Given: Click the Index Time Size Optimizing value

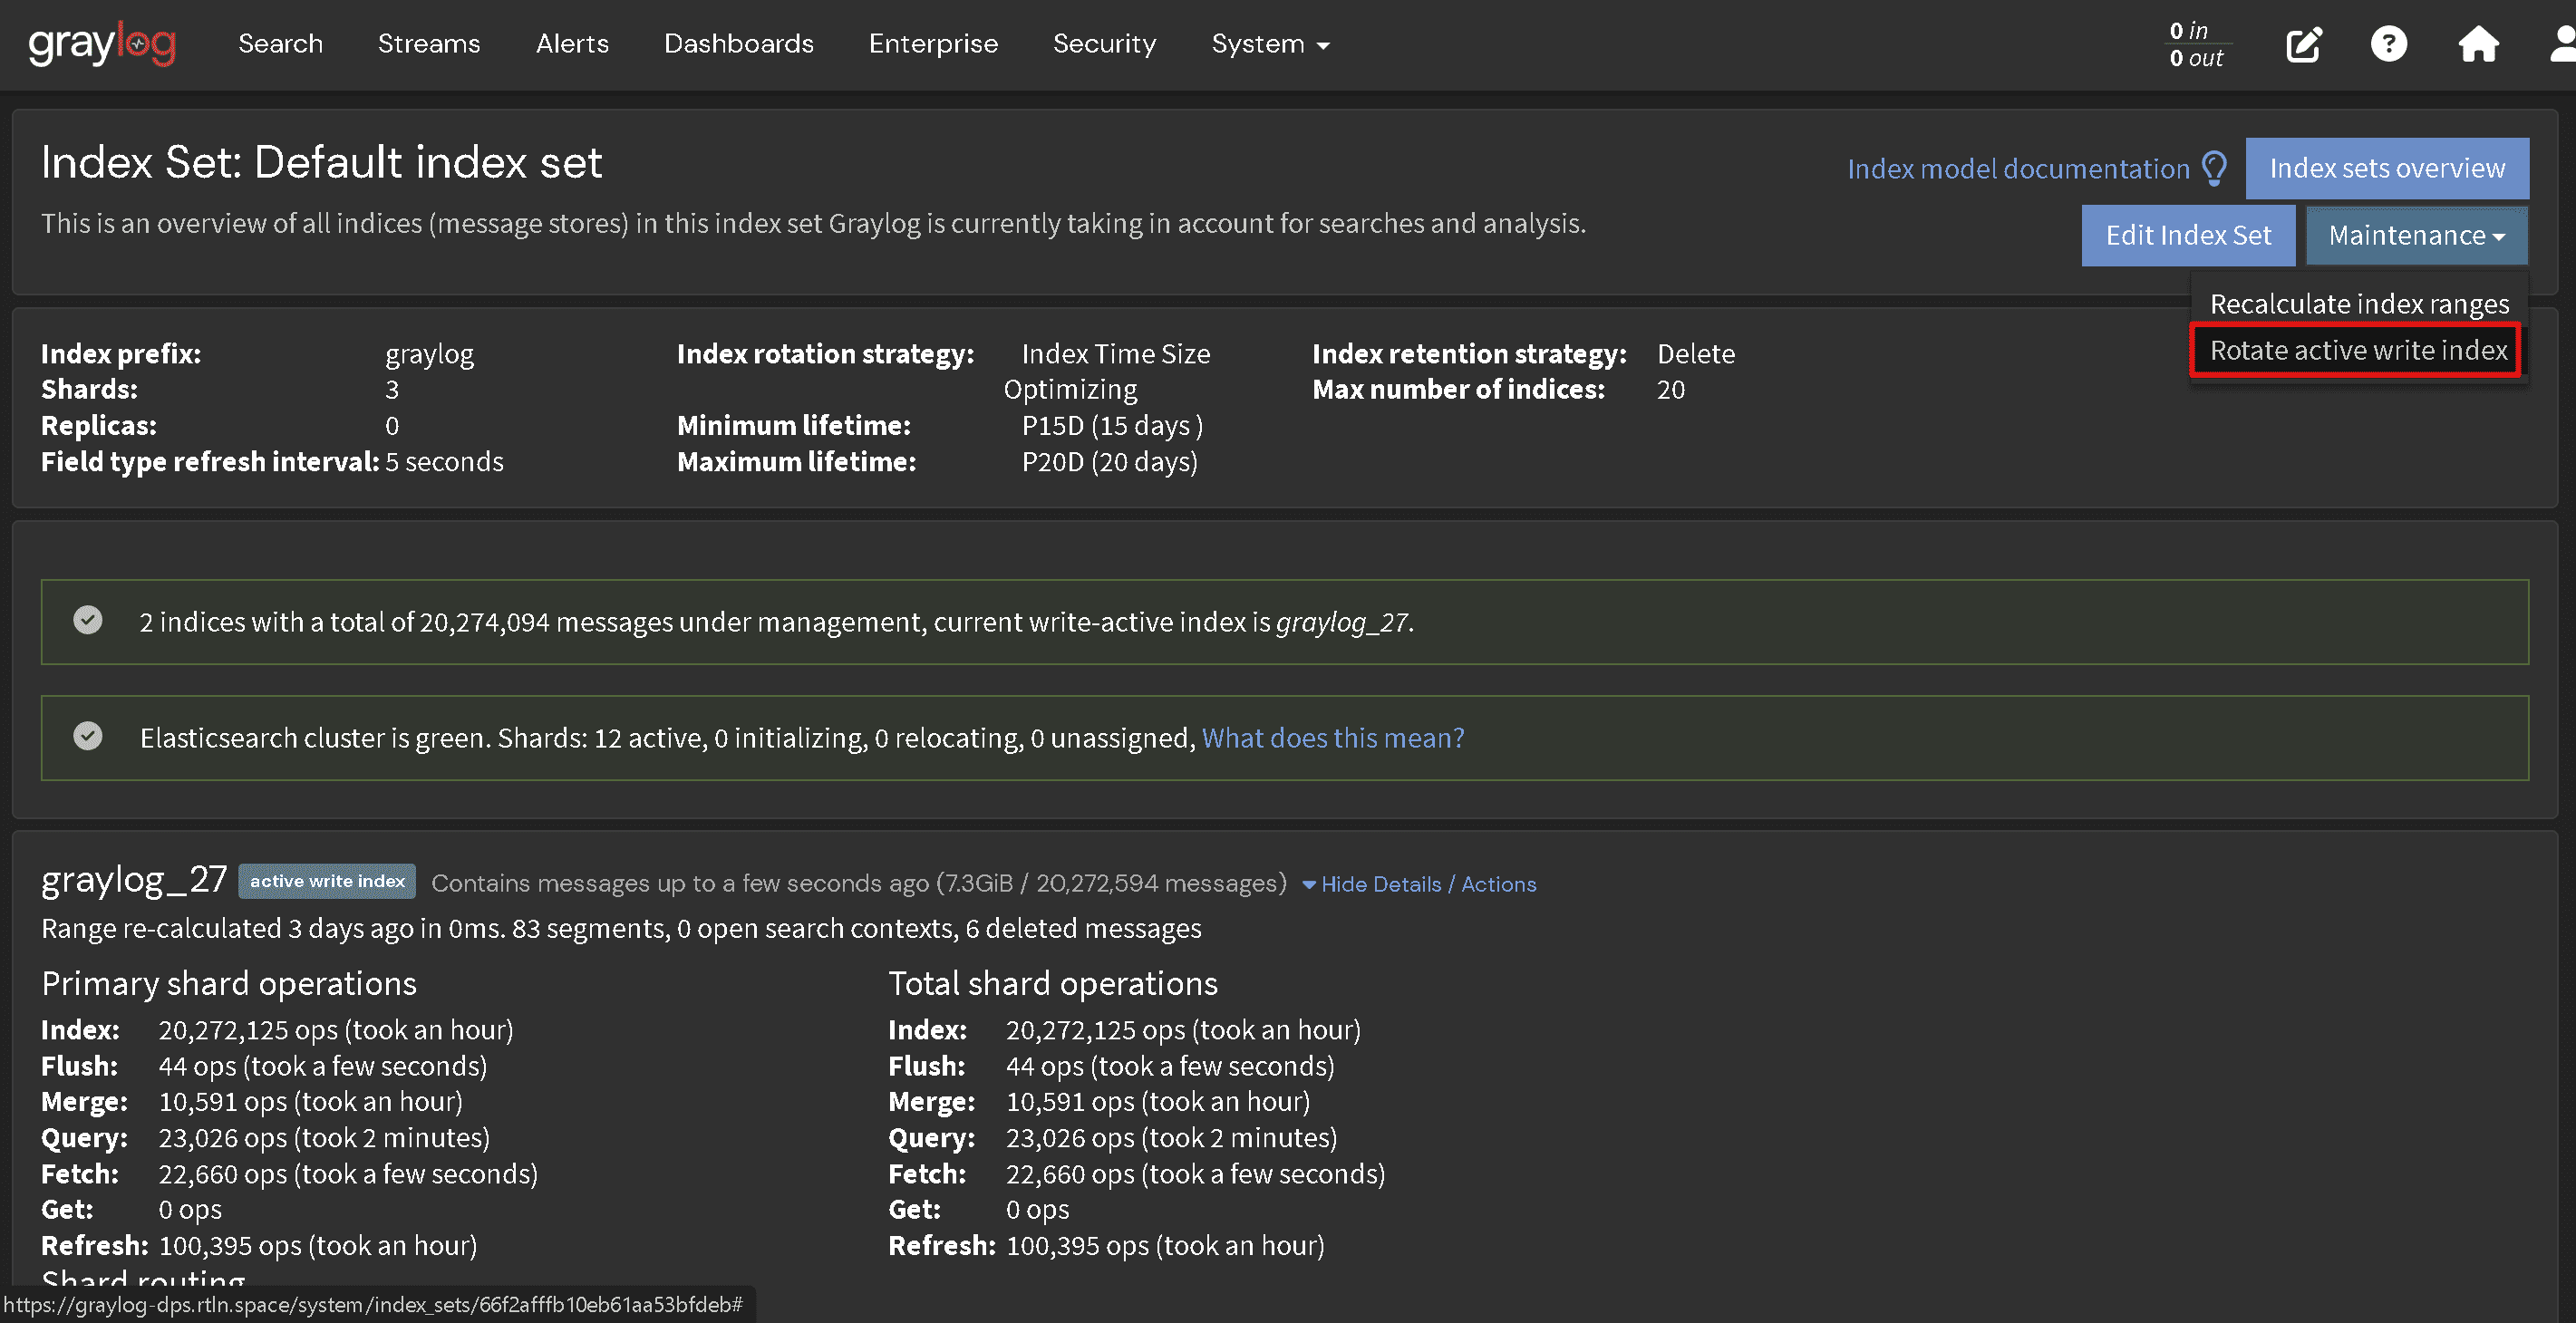Looking at the screenshot, I should tap(1107, 371).
